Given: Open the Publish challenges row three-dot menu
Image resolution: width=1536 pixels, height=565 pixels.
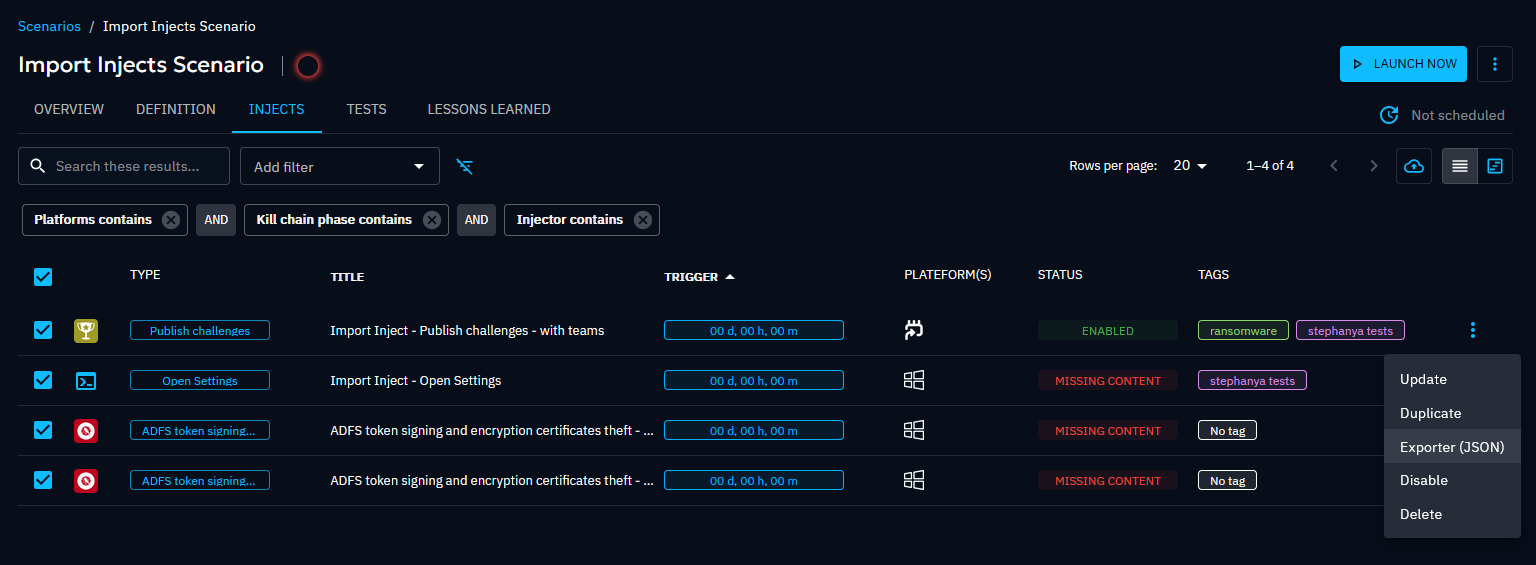Looking at the screenshot, I should tap(1472, 330).
